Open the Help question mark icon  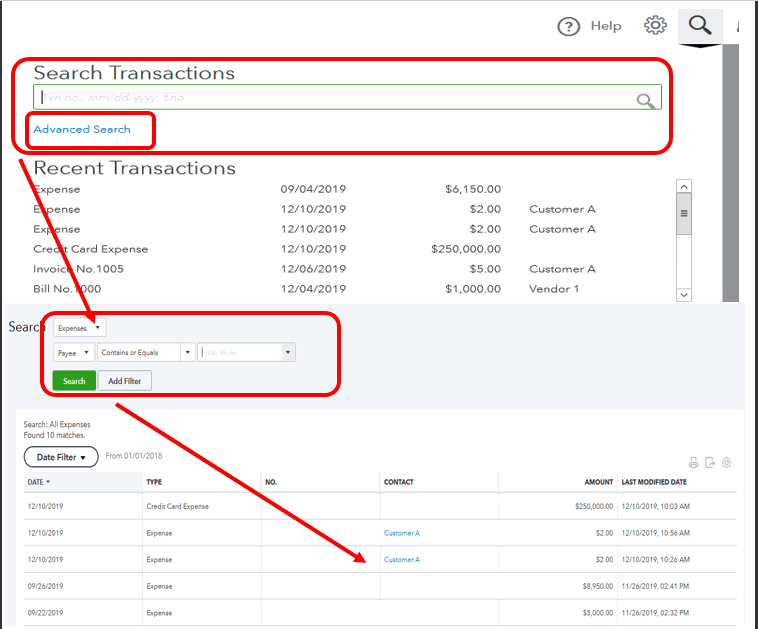(568, 27)
